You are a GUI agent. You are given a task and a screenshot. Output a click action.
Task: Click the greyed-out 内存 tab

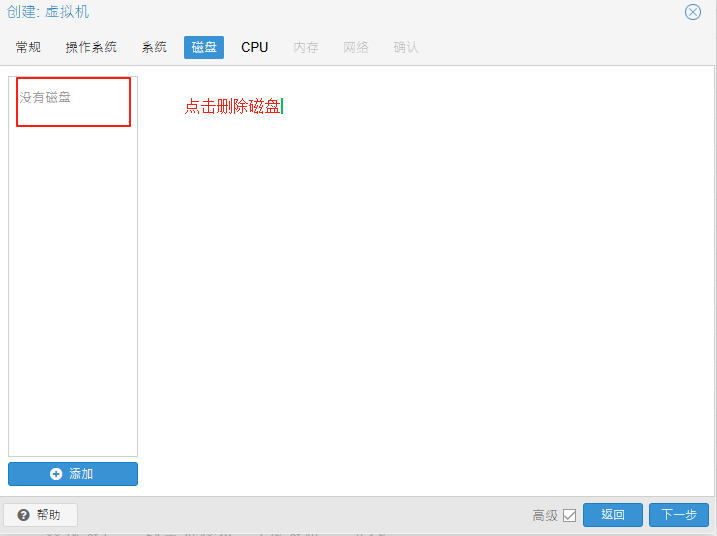click(x=306, y=47)
